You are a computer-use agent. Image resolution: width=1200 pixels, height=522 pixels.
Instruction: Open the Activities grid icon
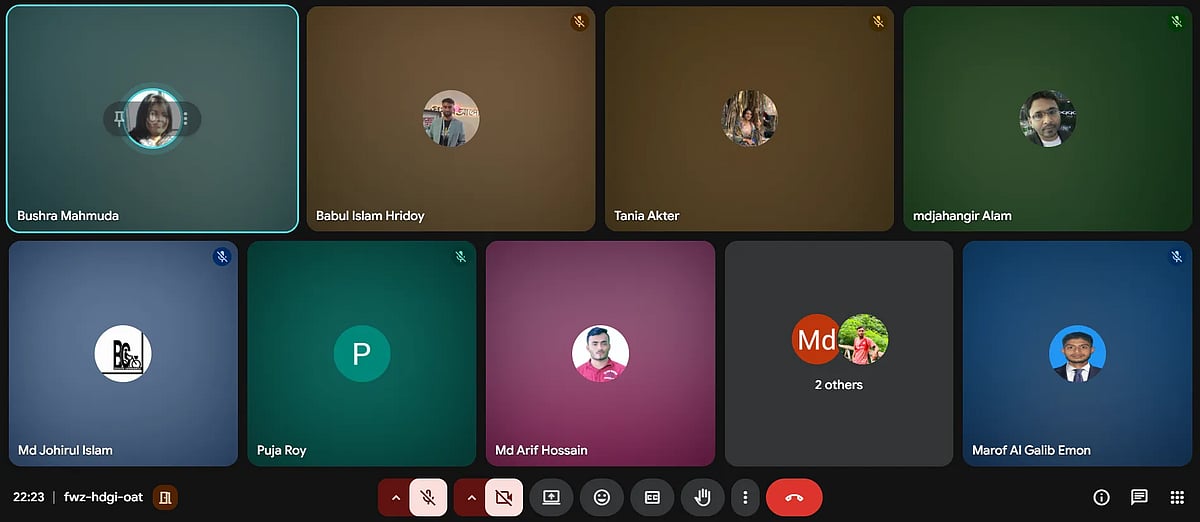pos(1176,497)
